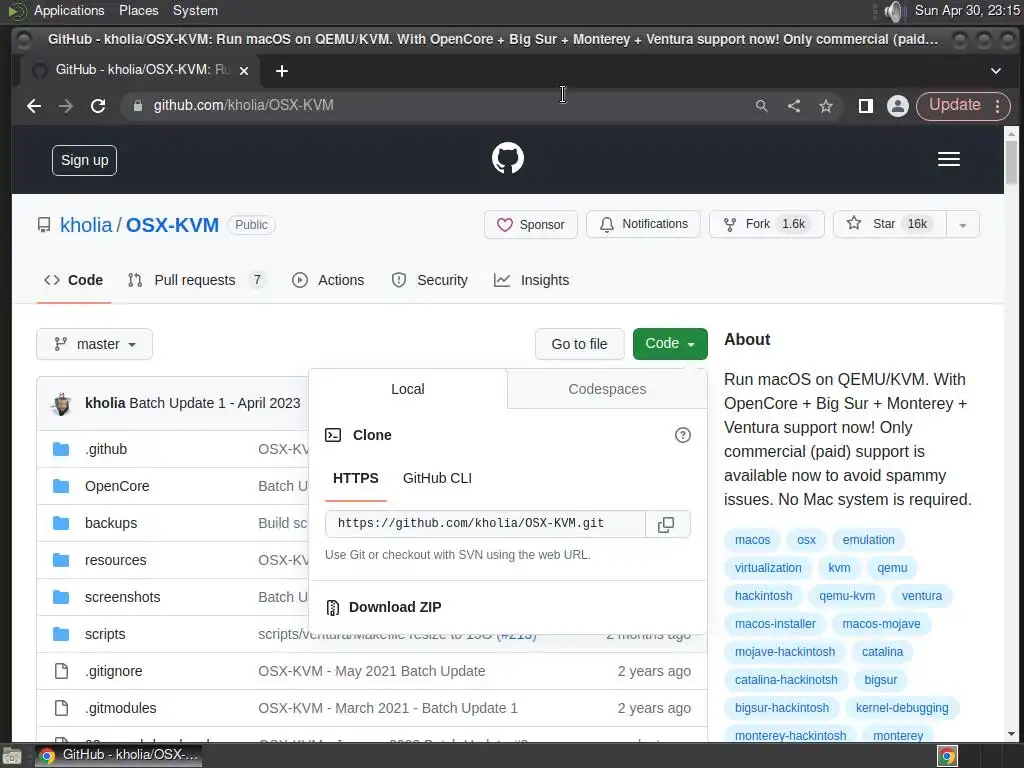This screenshot has width=1024, height=768.
Task: Click the hackintosh topic tag
Action: coord(763,596)
